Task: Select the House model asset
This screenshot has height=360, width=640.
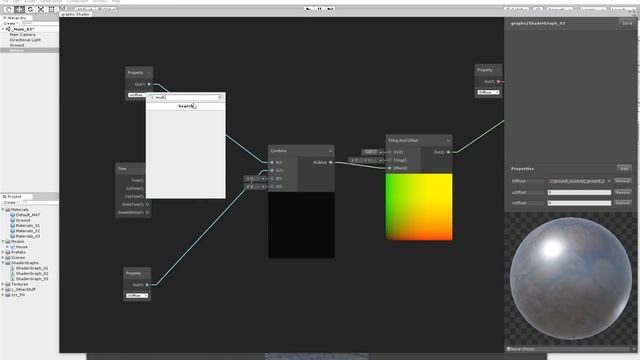Action: click(21, 247)
